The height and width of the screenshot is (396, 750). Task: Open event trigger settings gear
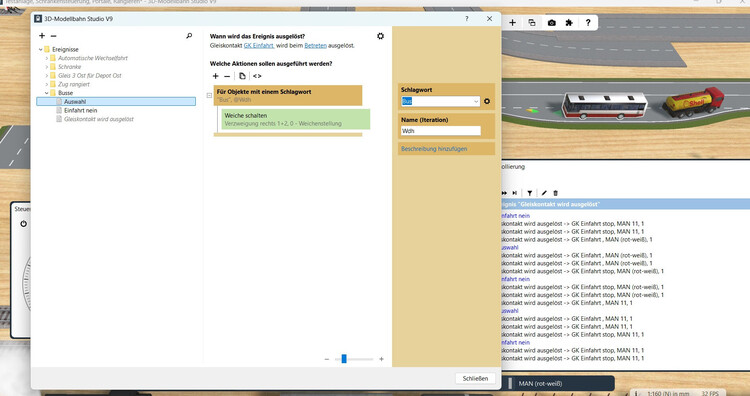click(380, 36)
